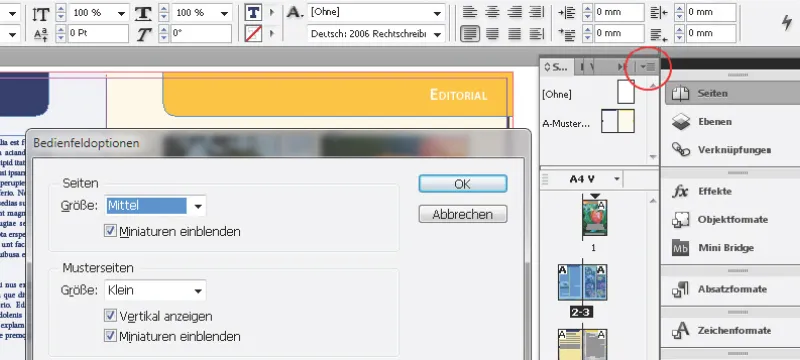The image size is (800, 360).
Task: Switch to the S... (Seiten) panel tab
Action: (x=556, y=66)
